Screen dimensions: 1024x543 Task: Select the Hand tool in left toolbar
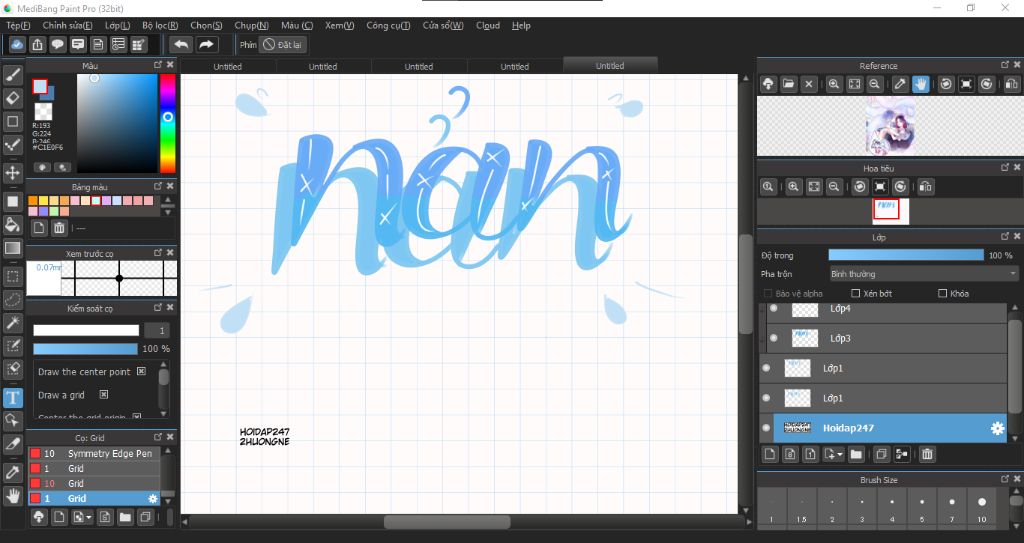point(12,495)
